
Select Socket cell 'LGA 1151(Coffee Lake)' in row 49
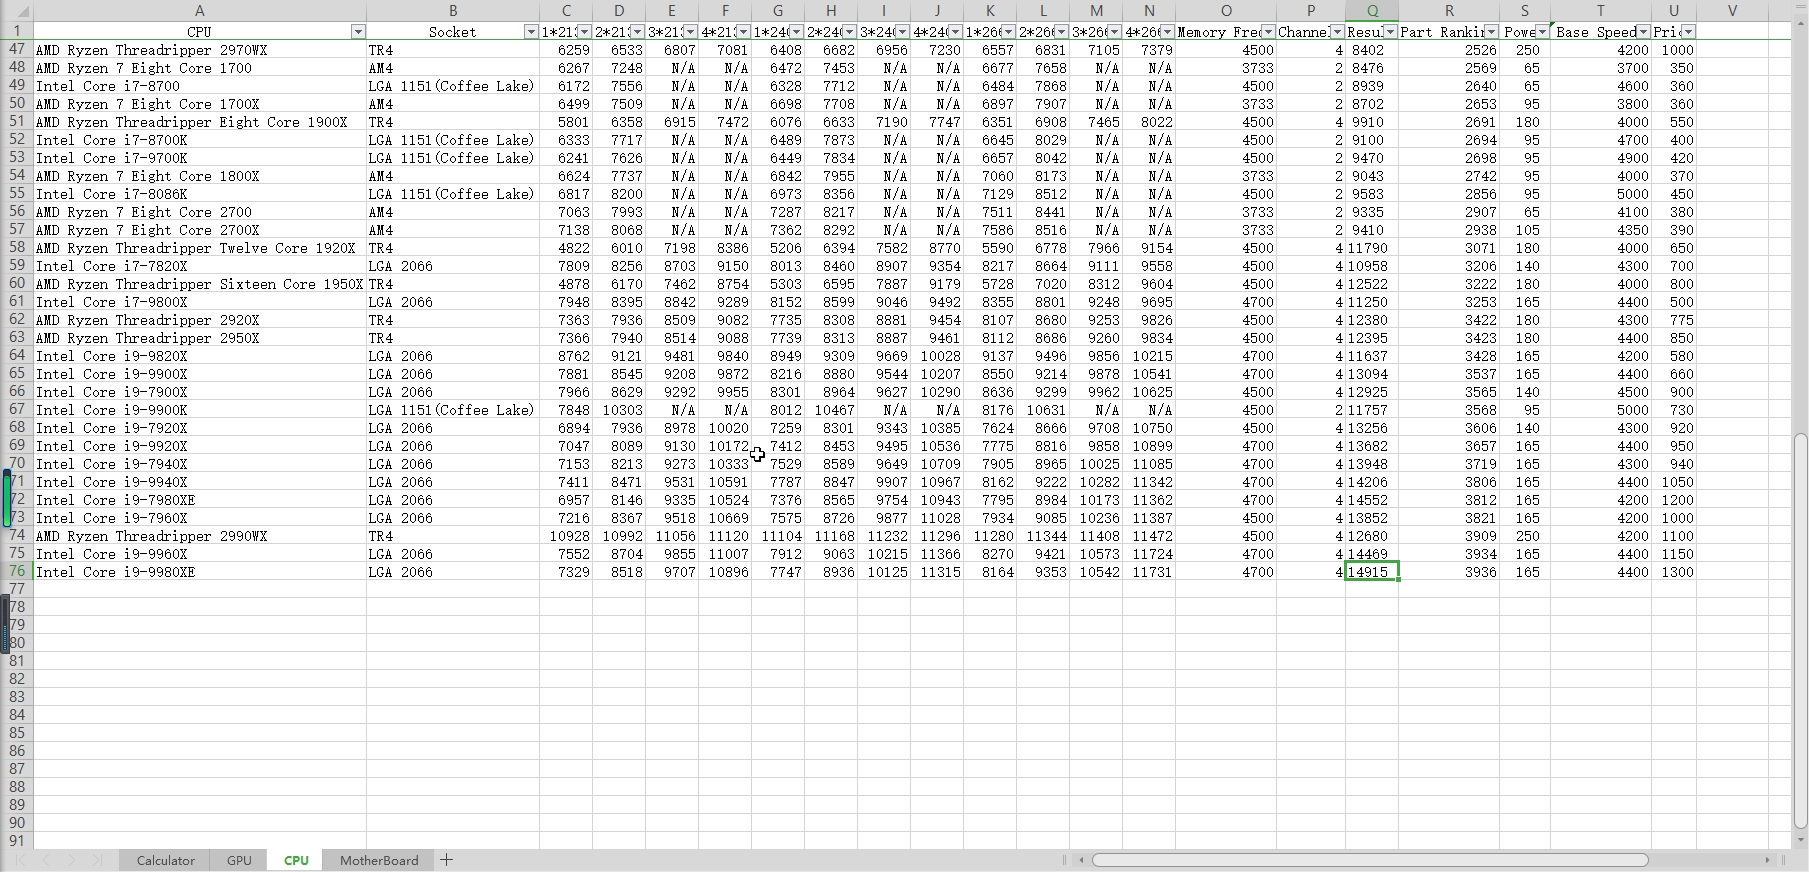point(453,86)
